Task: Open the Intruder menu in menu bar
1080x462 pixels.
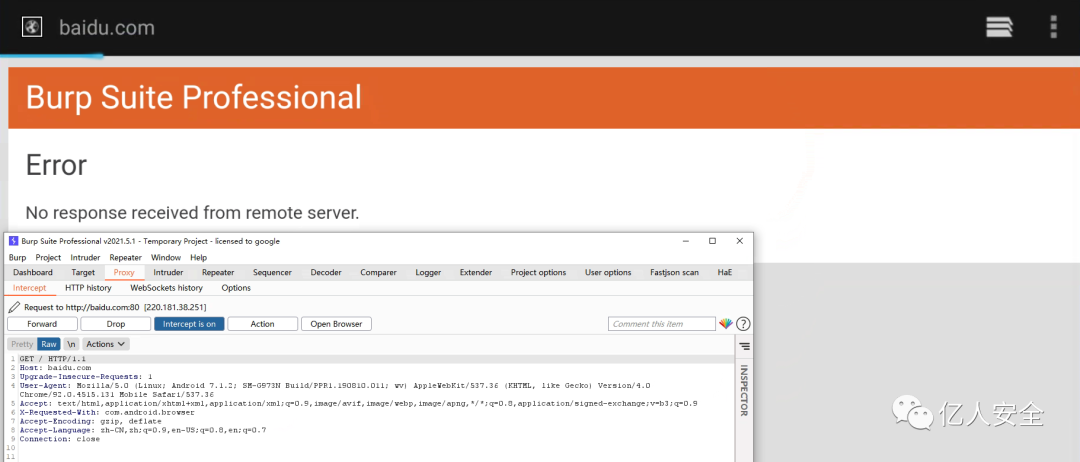Action: (x=85, y=258)
